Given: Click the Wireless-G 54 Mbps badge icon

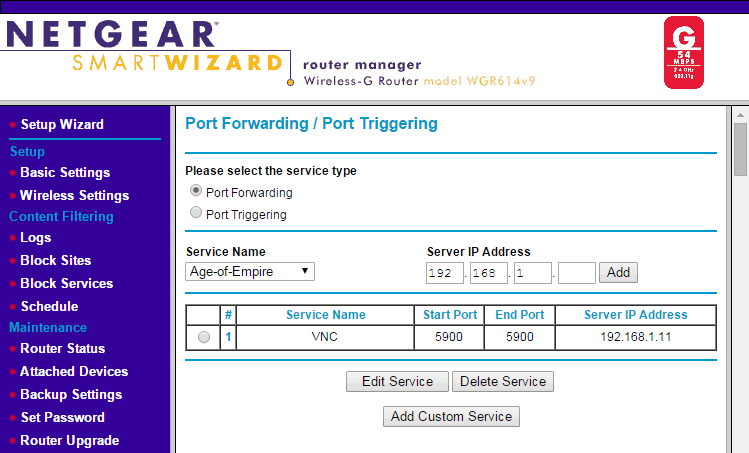Looking at the screenshot, I should click(x=684, y=52).
